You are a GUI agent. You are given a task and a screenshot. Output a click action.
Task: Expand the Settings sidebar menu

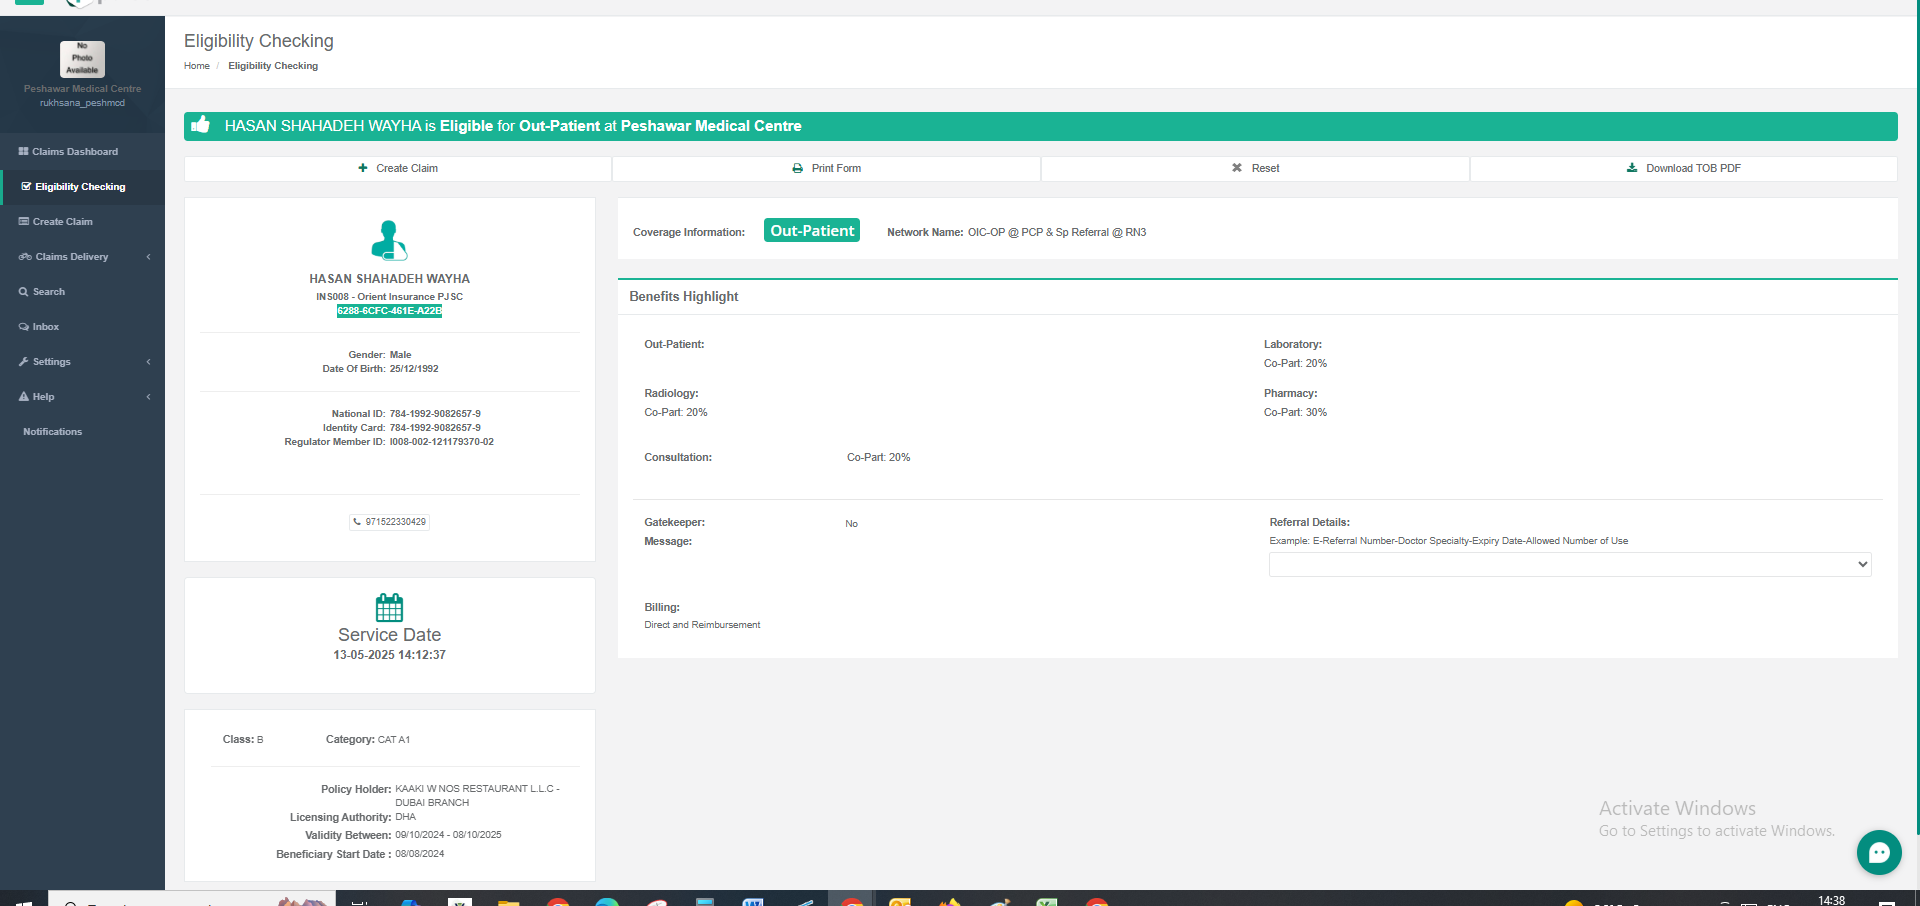[x=82, y=362]
